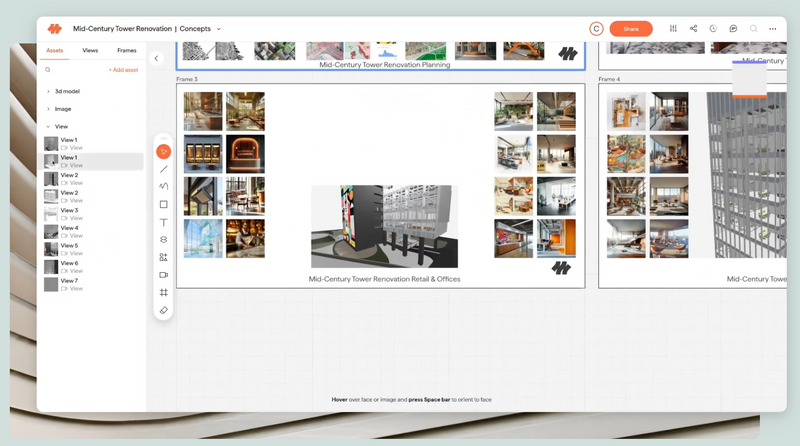Open the 3D object tool
The width and height of the screenshot is (800, 446).
[163, 239]
